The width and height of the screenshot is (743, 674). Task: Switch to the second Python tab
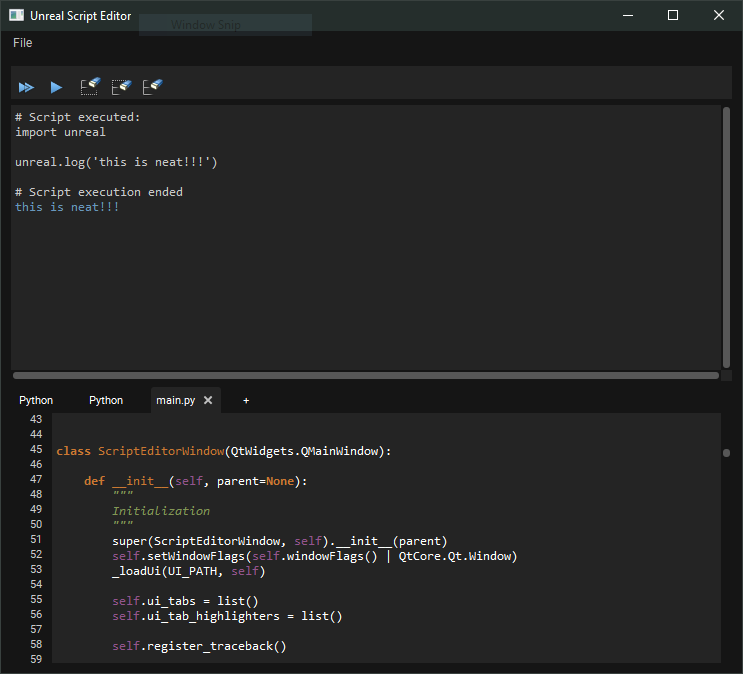[106, 400]
